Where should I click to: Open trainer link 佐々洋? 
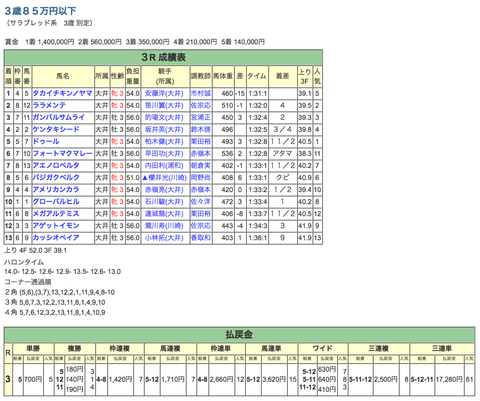[x=201, y=202]
